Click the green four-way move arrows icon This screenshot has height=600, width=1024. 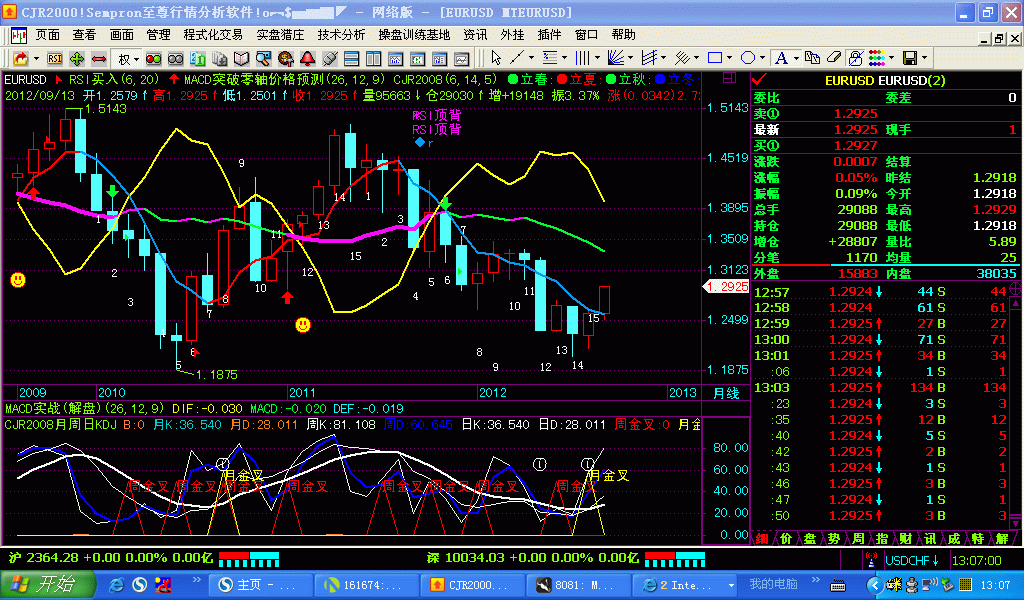78,59
